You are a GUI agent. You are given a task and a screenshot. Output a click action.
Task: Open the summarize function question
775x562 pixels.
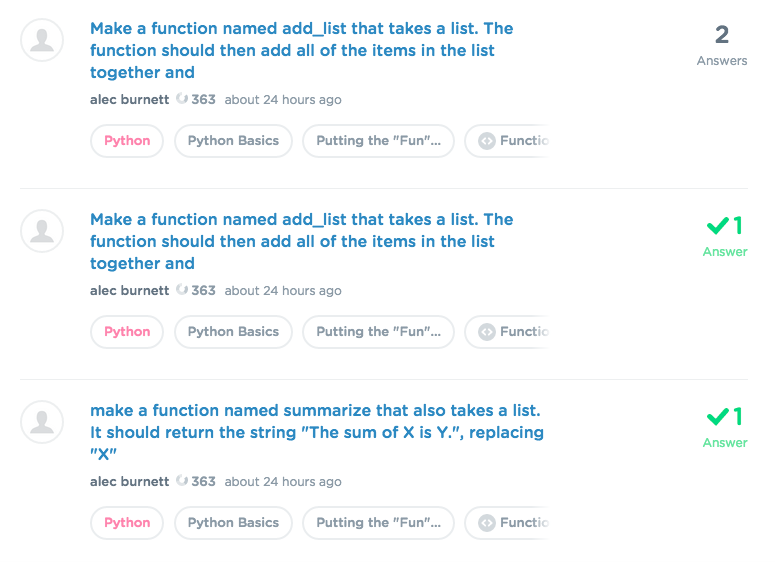tap(316, 432)
